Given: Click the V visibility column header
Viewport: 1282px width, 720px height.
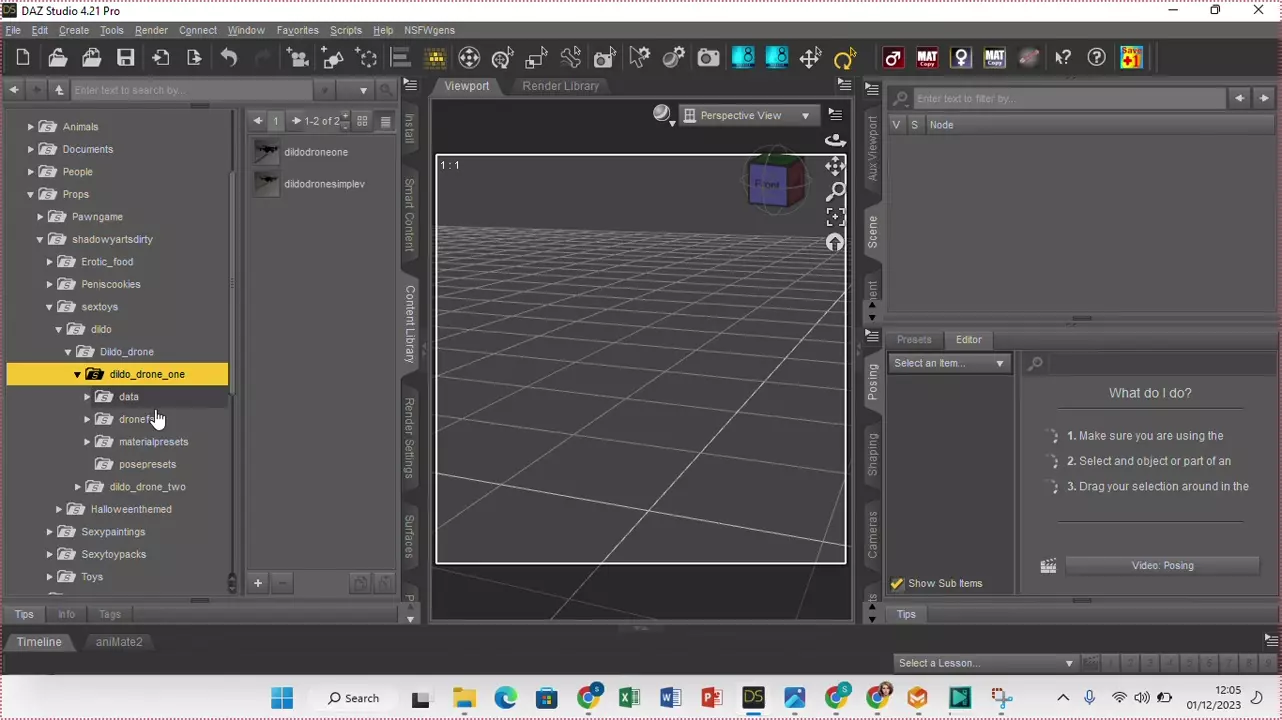Looking at the screenshot, I should [896, 125].
